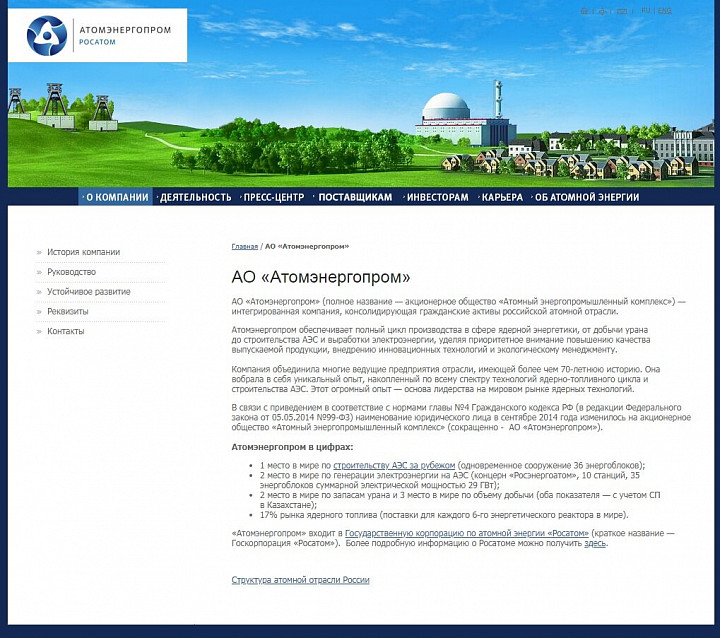Open the «О КОМПАНИИ» menu item

point(116,197)
